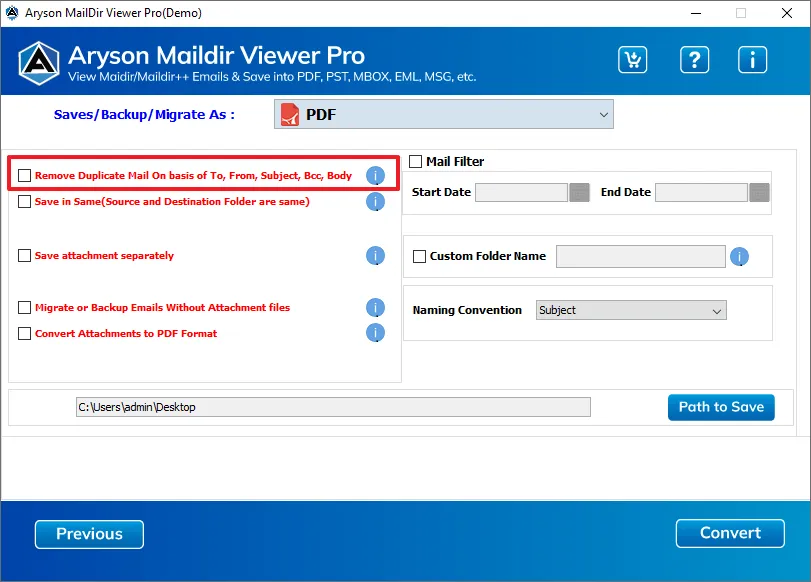This screenshot has height=582, width=811.
Task: Close the MailDir Viewer Pro window
Action: tap(787, 13)
